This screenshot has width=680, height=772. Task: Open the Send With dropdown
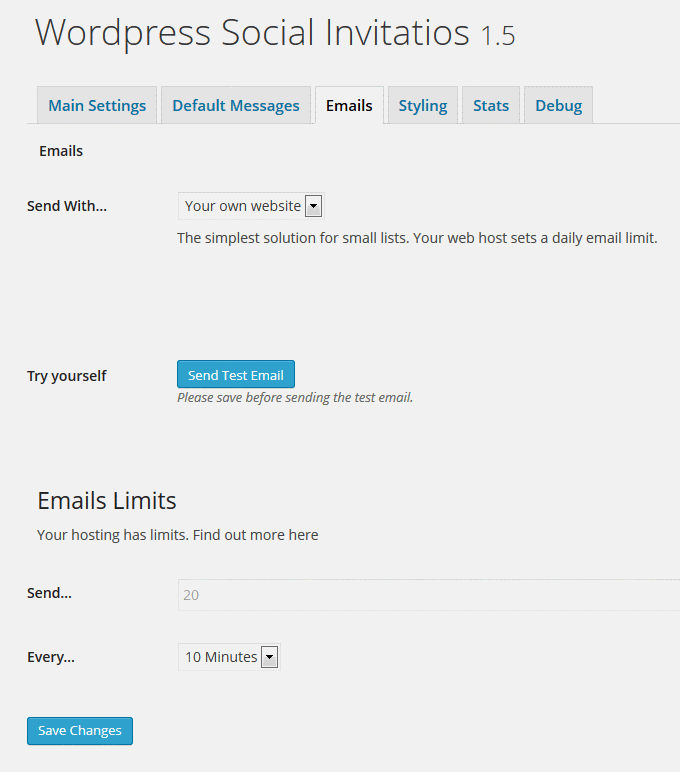click(x=251, y=206)
